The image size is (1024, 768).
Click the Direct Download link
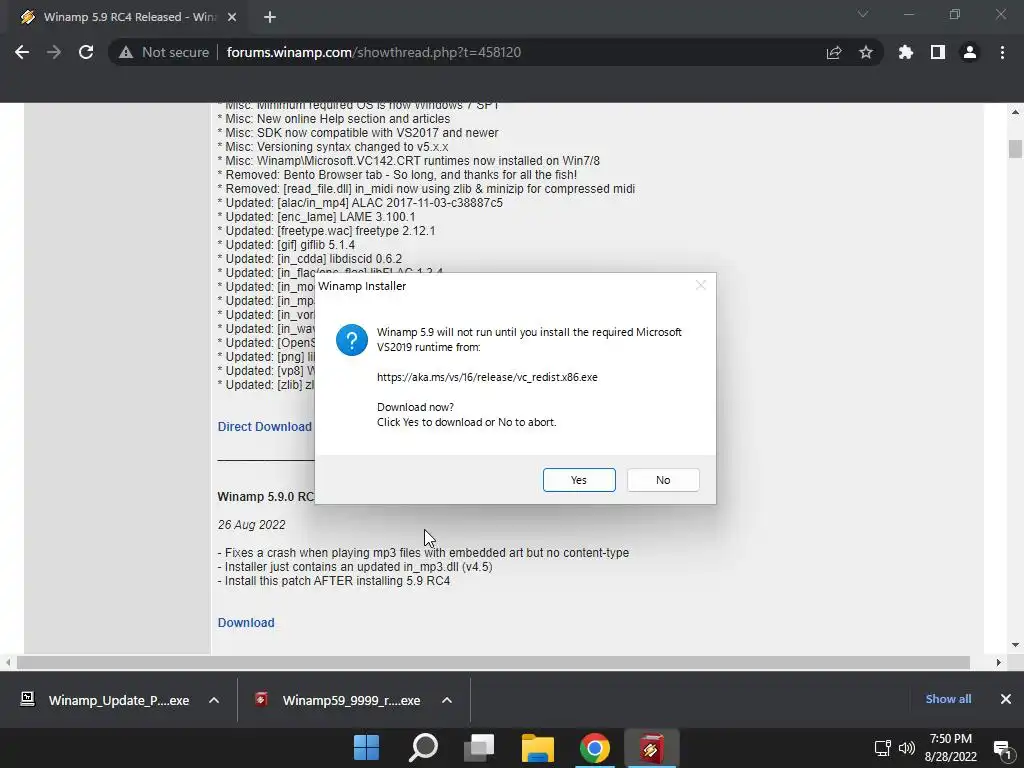click(x=264, y=426)
